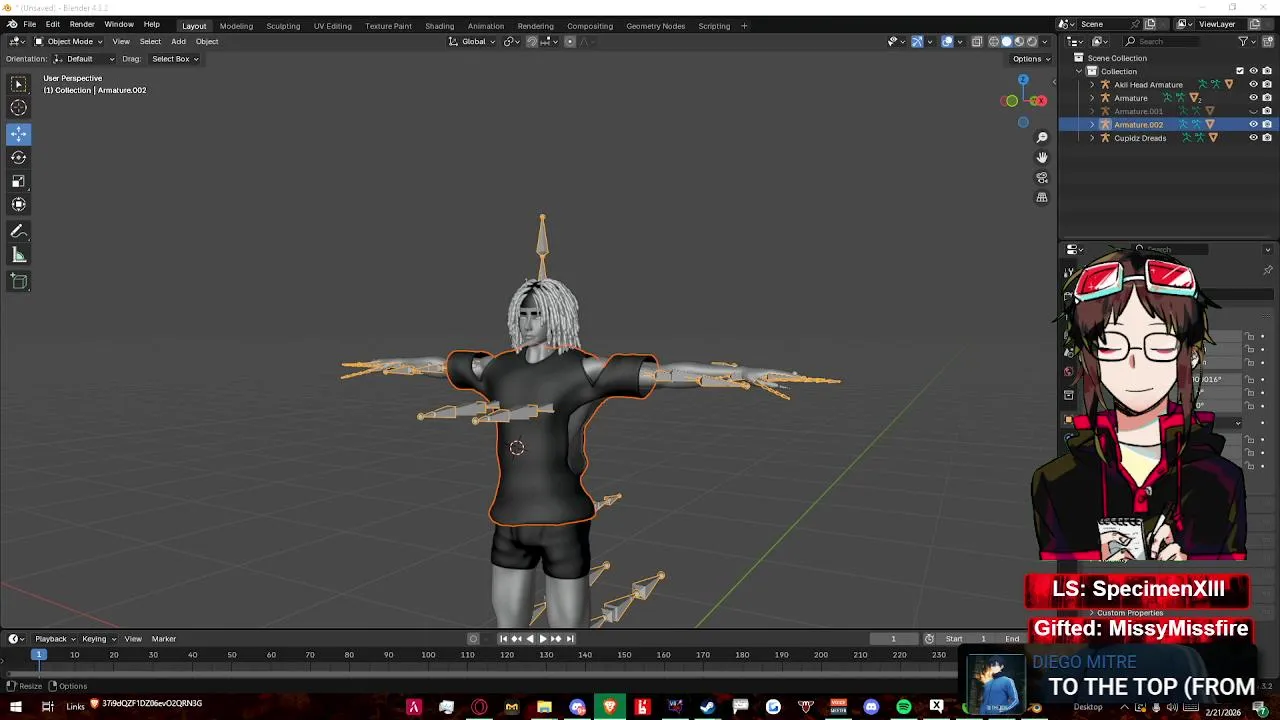Viewport: 1280px width, 720px height.
Task: Open shading options dropdown arrow
Action: pos(1046,41)
